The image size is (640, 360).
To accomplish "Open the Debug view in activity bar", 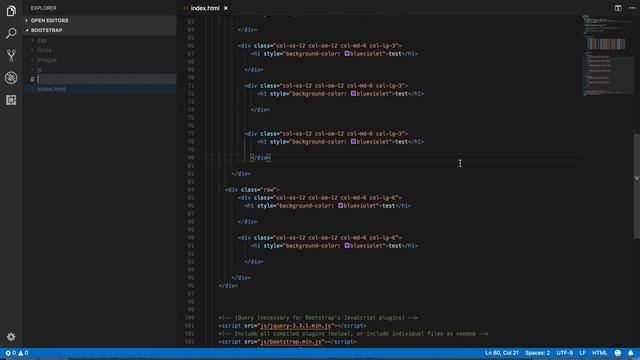I will [x=11, y=78].
